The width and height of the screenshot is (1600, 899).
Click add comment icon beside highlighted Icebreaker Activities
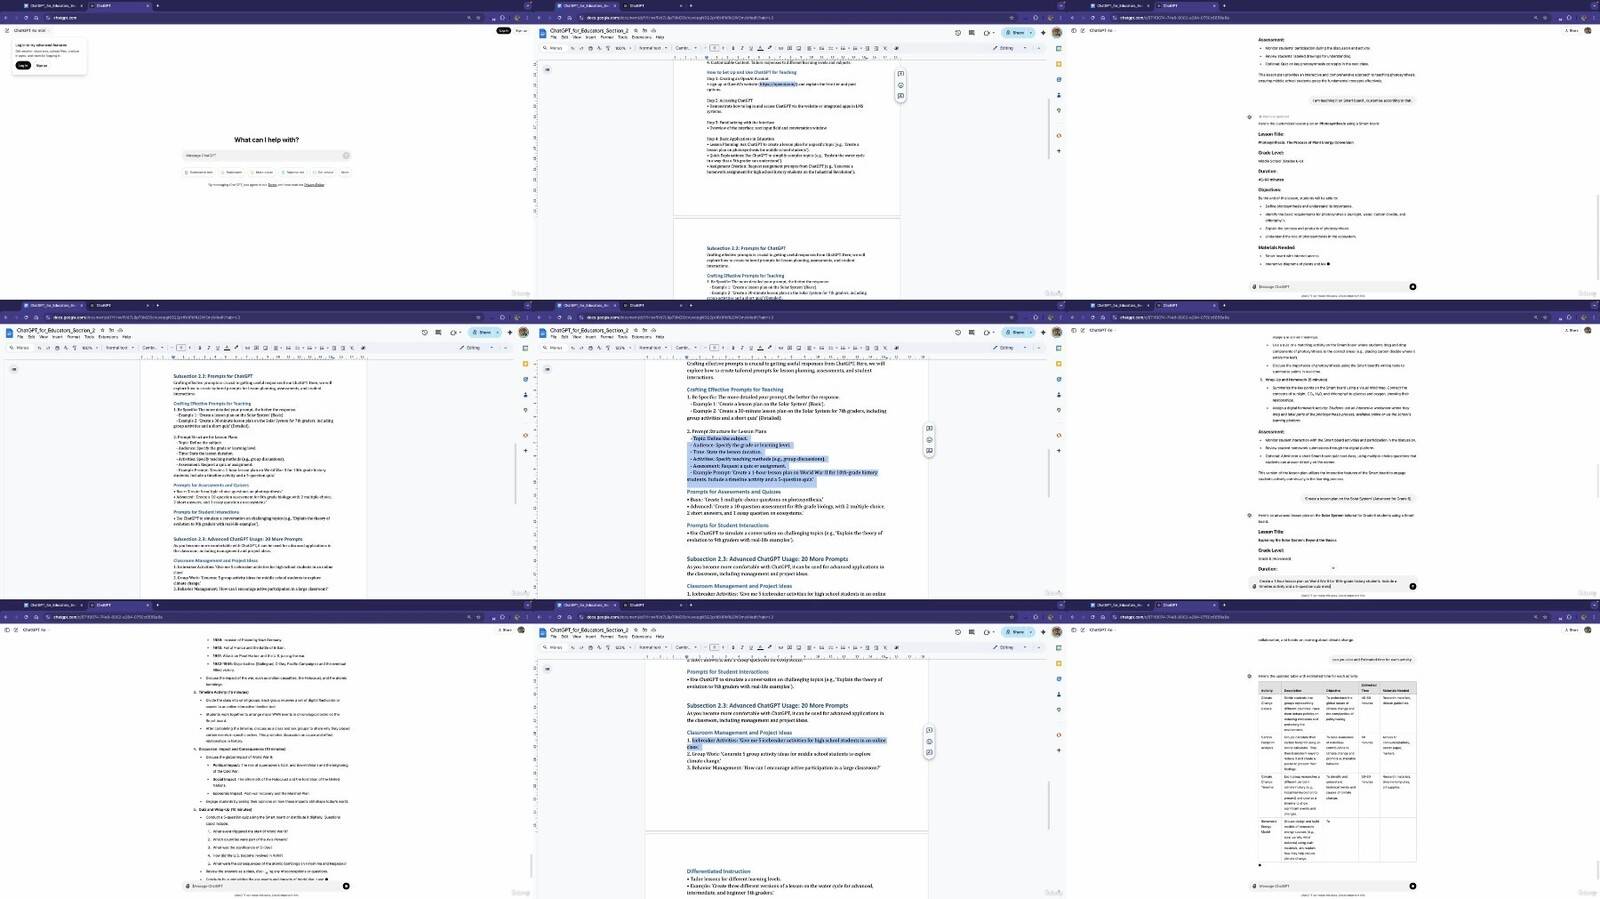tap(930, 730)
